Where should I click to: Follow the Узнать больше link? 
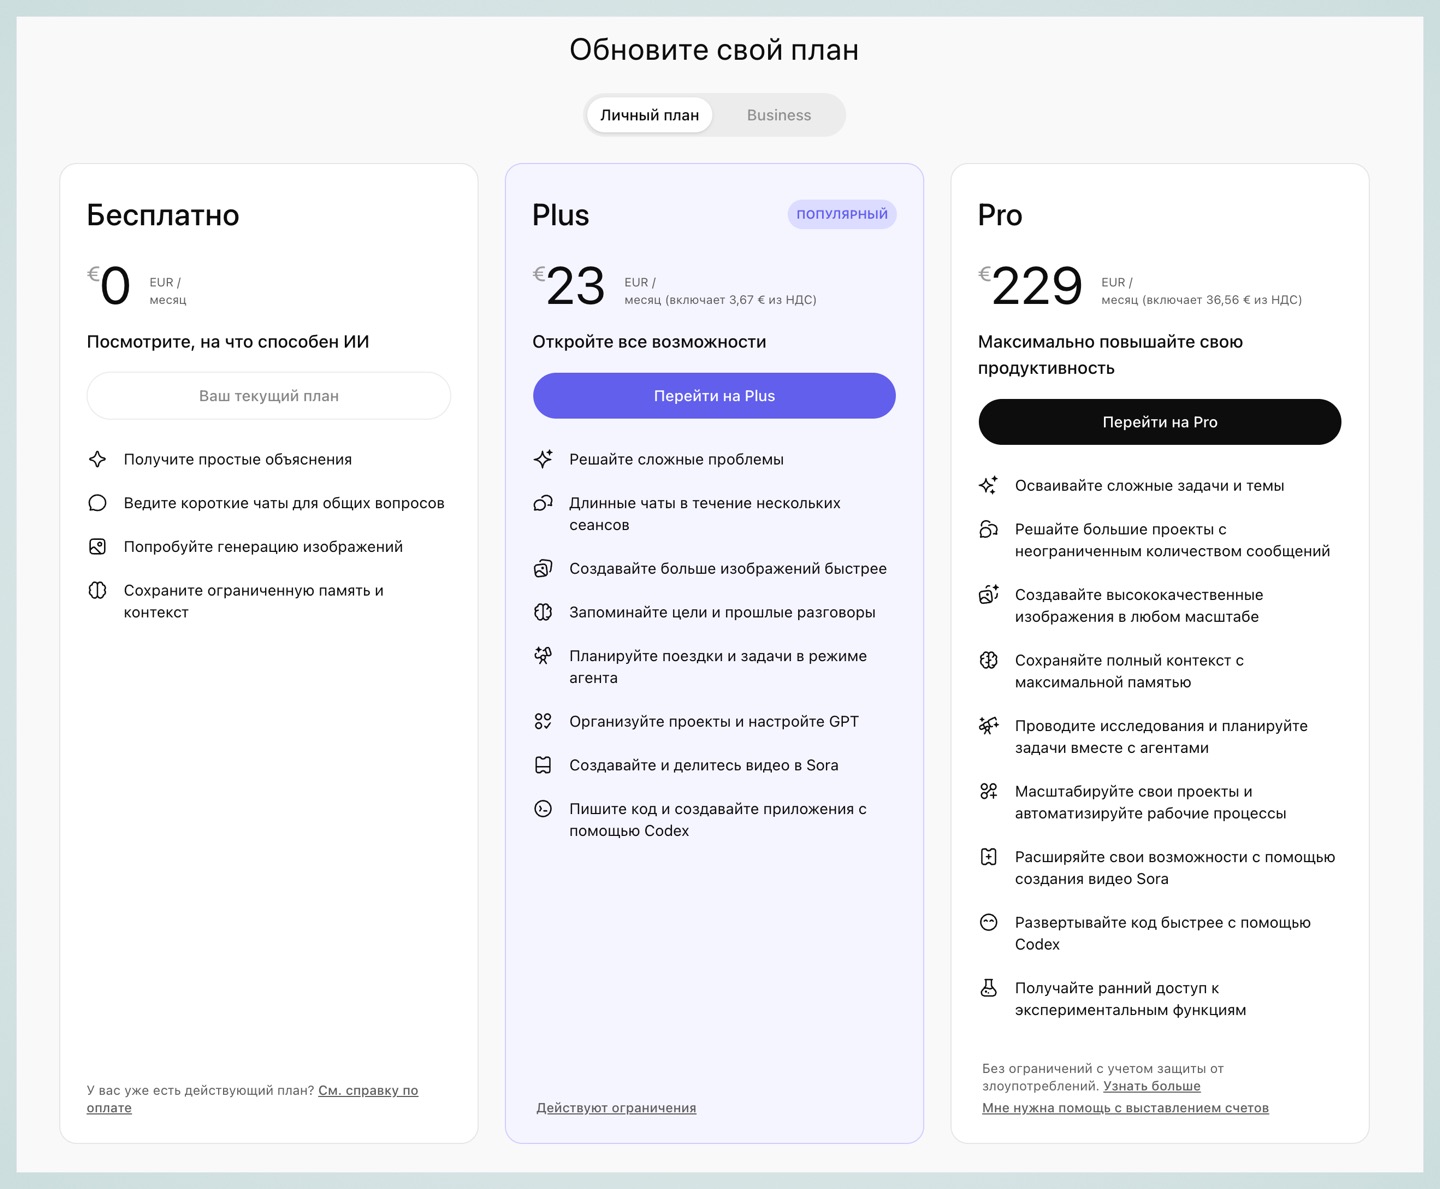(x=1151, y=1086)
